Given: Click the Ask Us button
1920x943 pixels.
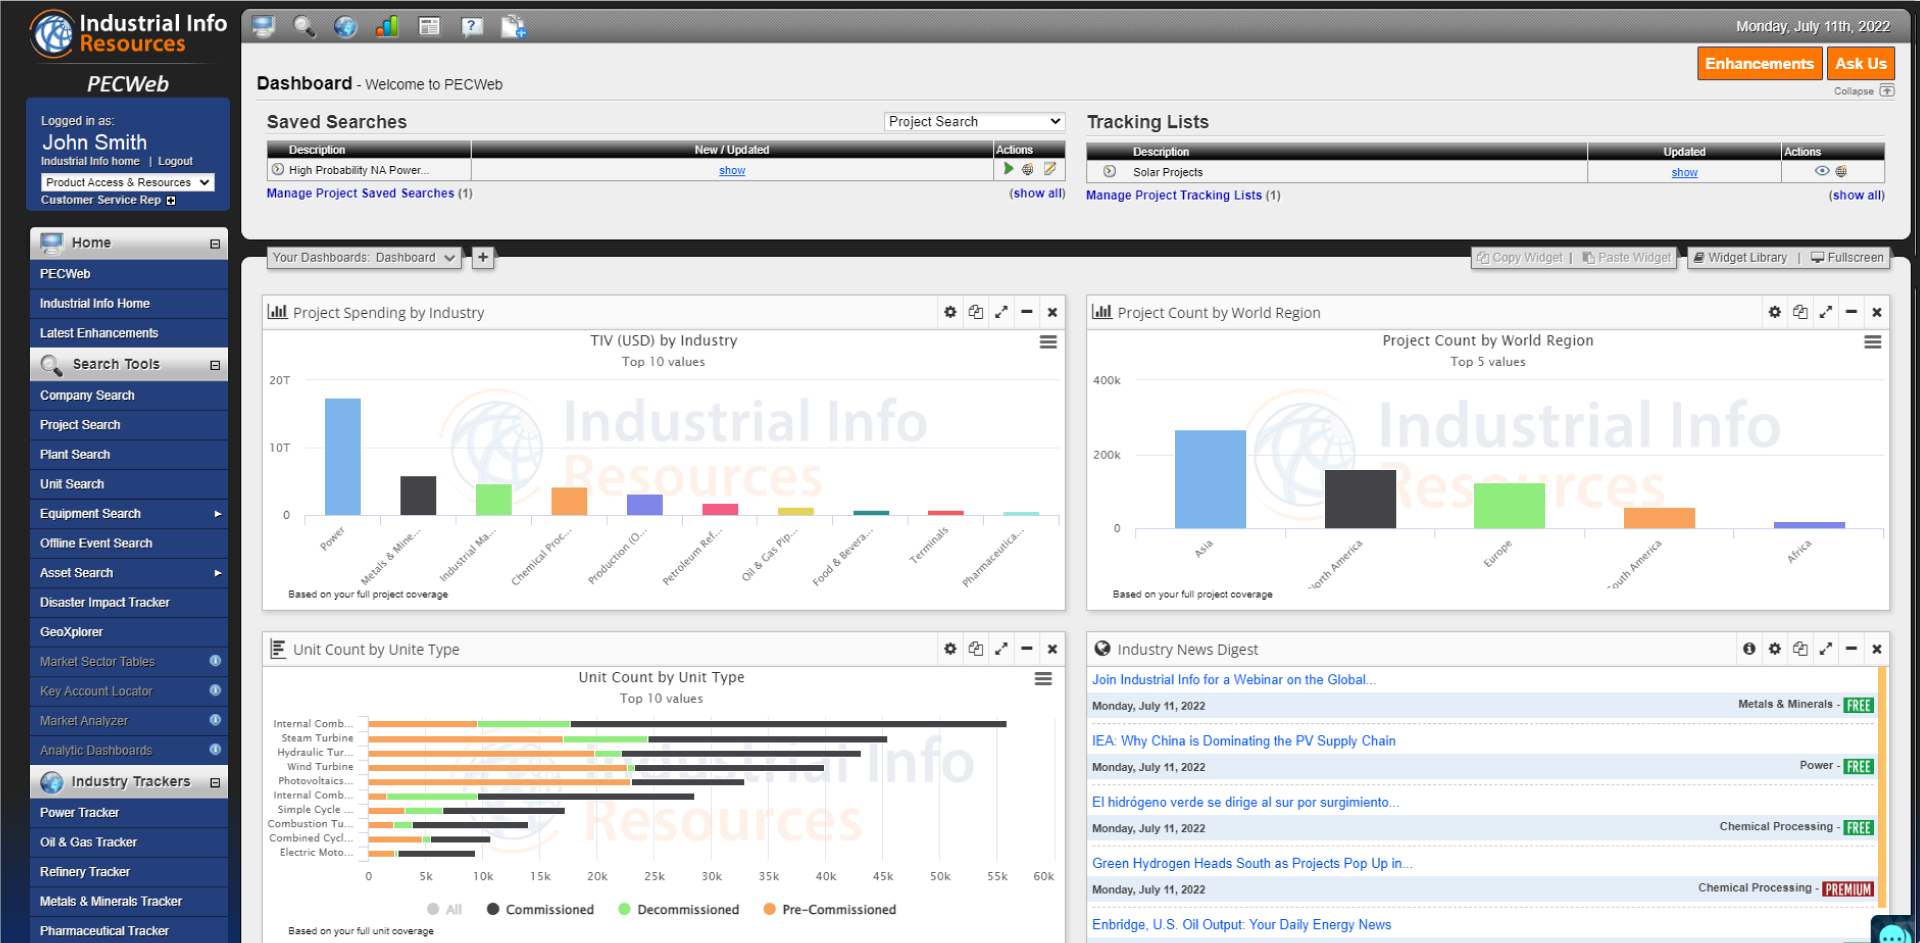Looking at the screenshot, I should [x=1860, y=63].
